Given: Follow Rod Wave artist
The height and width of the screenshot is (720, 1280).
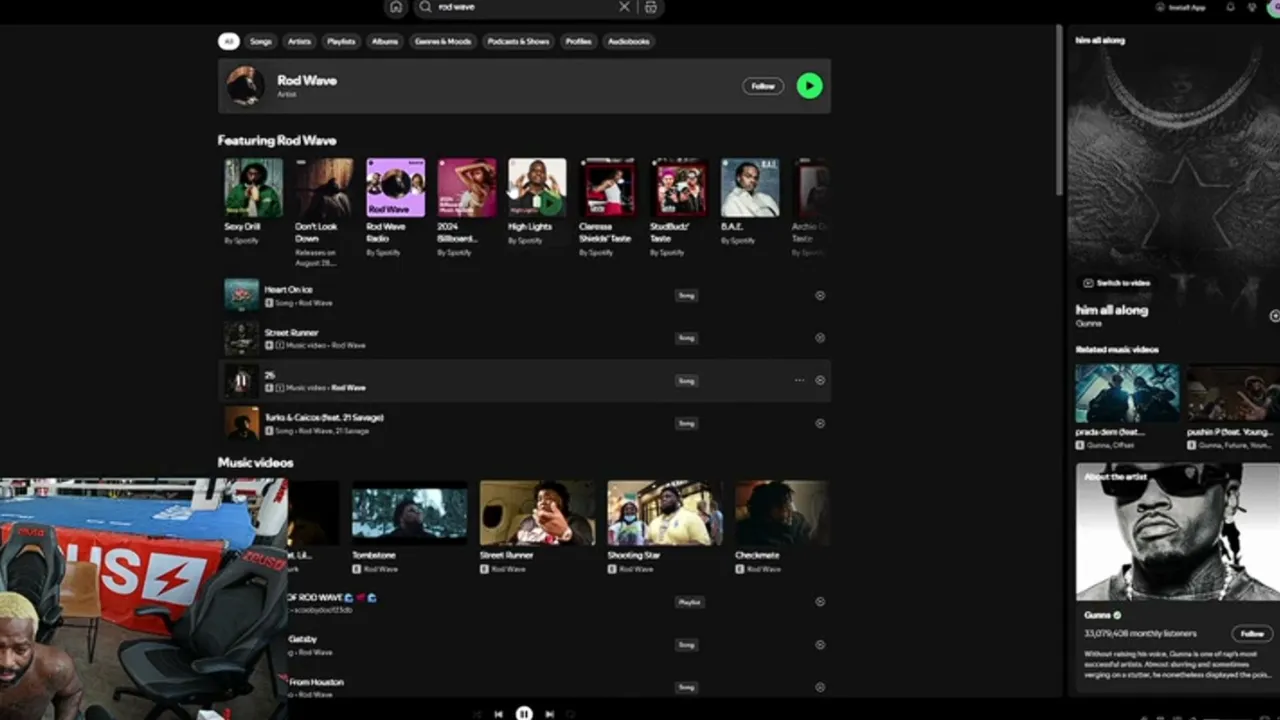Looking at the screenshot, I should (x=763, y=86).
